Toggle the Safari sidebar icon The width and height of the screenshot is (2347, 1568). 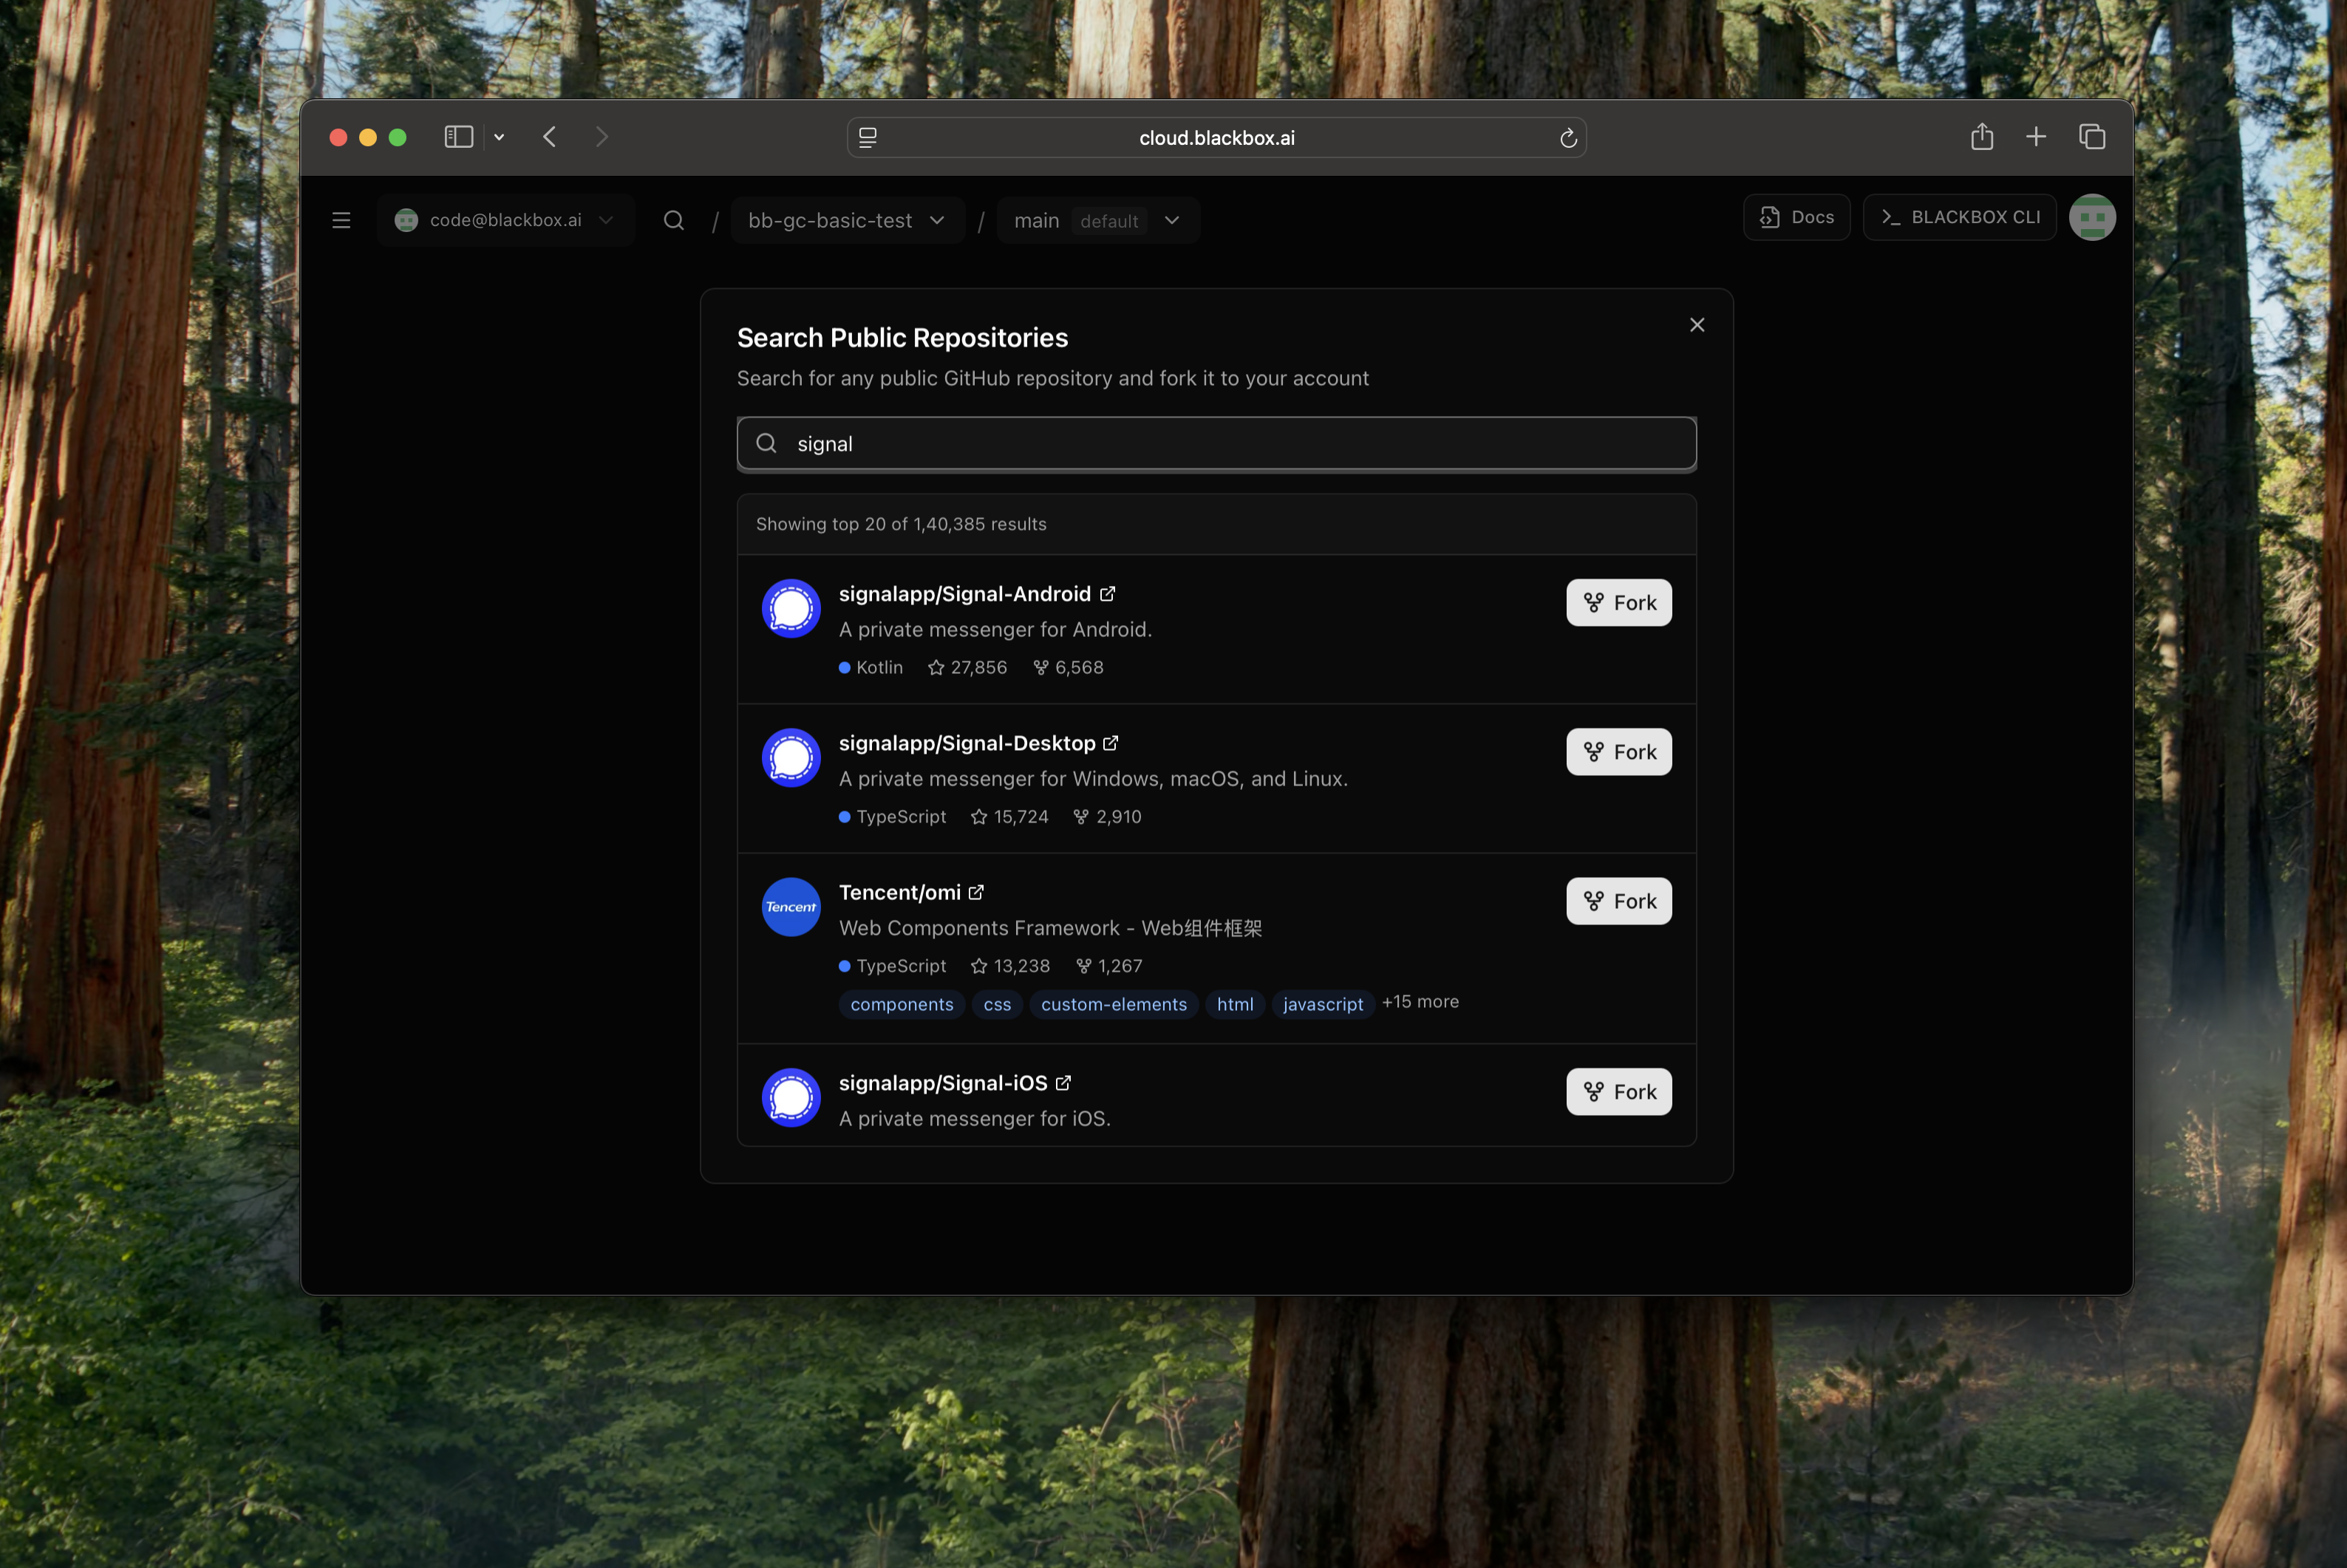pos(458,136)
